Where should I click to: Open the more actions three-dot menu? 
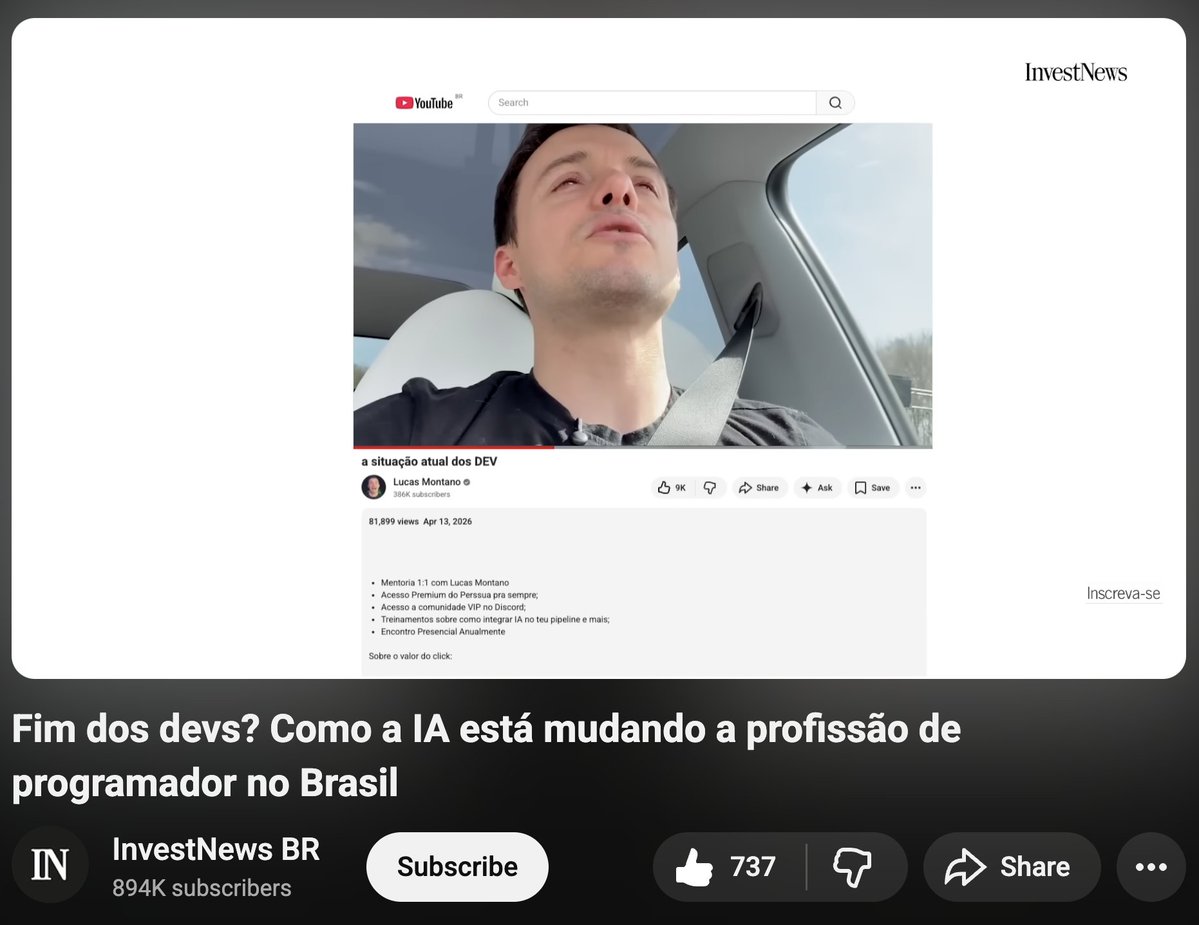pyautogui.click(x=1151, y=867)
